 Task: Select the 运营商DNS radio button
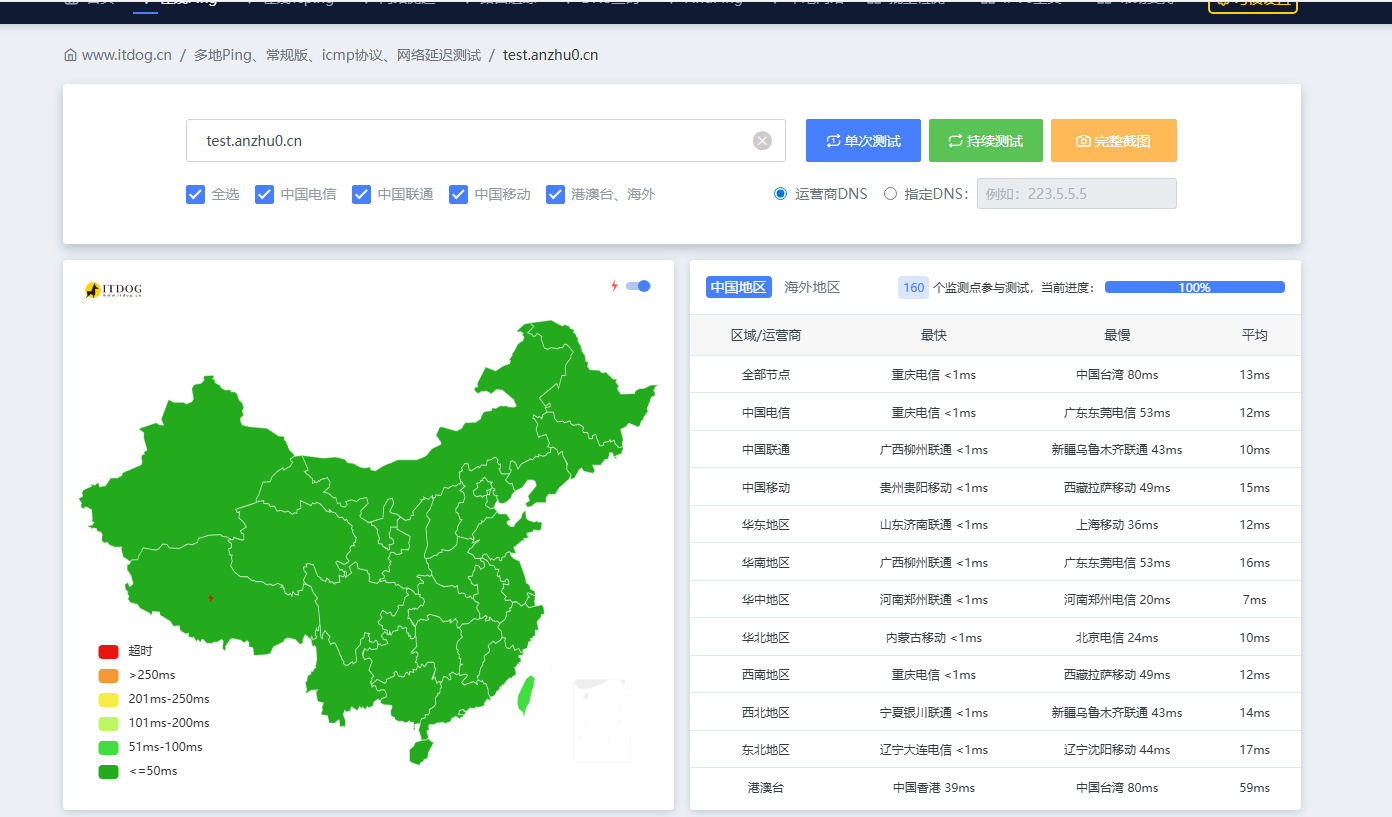pyautogui.click(x=781, y=194)
